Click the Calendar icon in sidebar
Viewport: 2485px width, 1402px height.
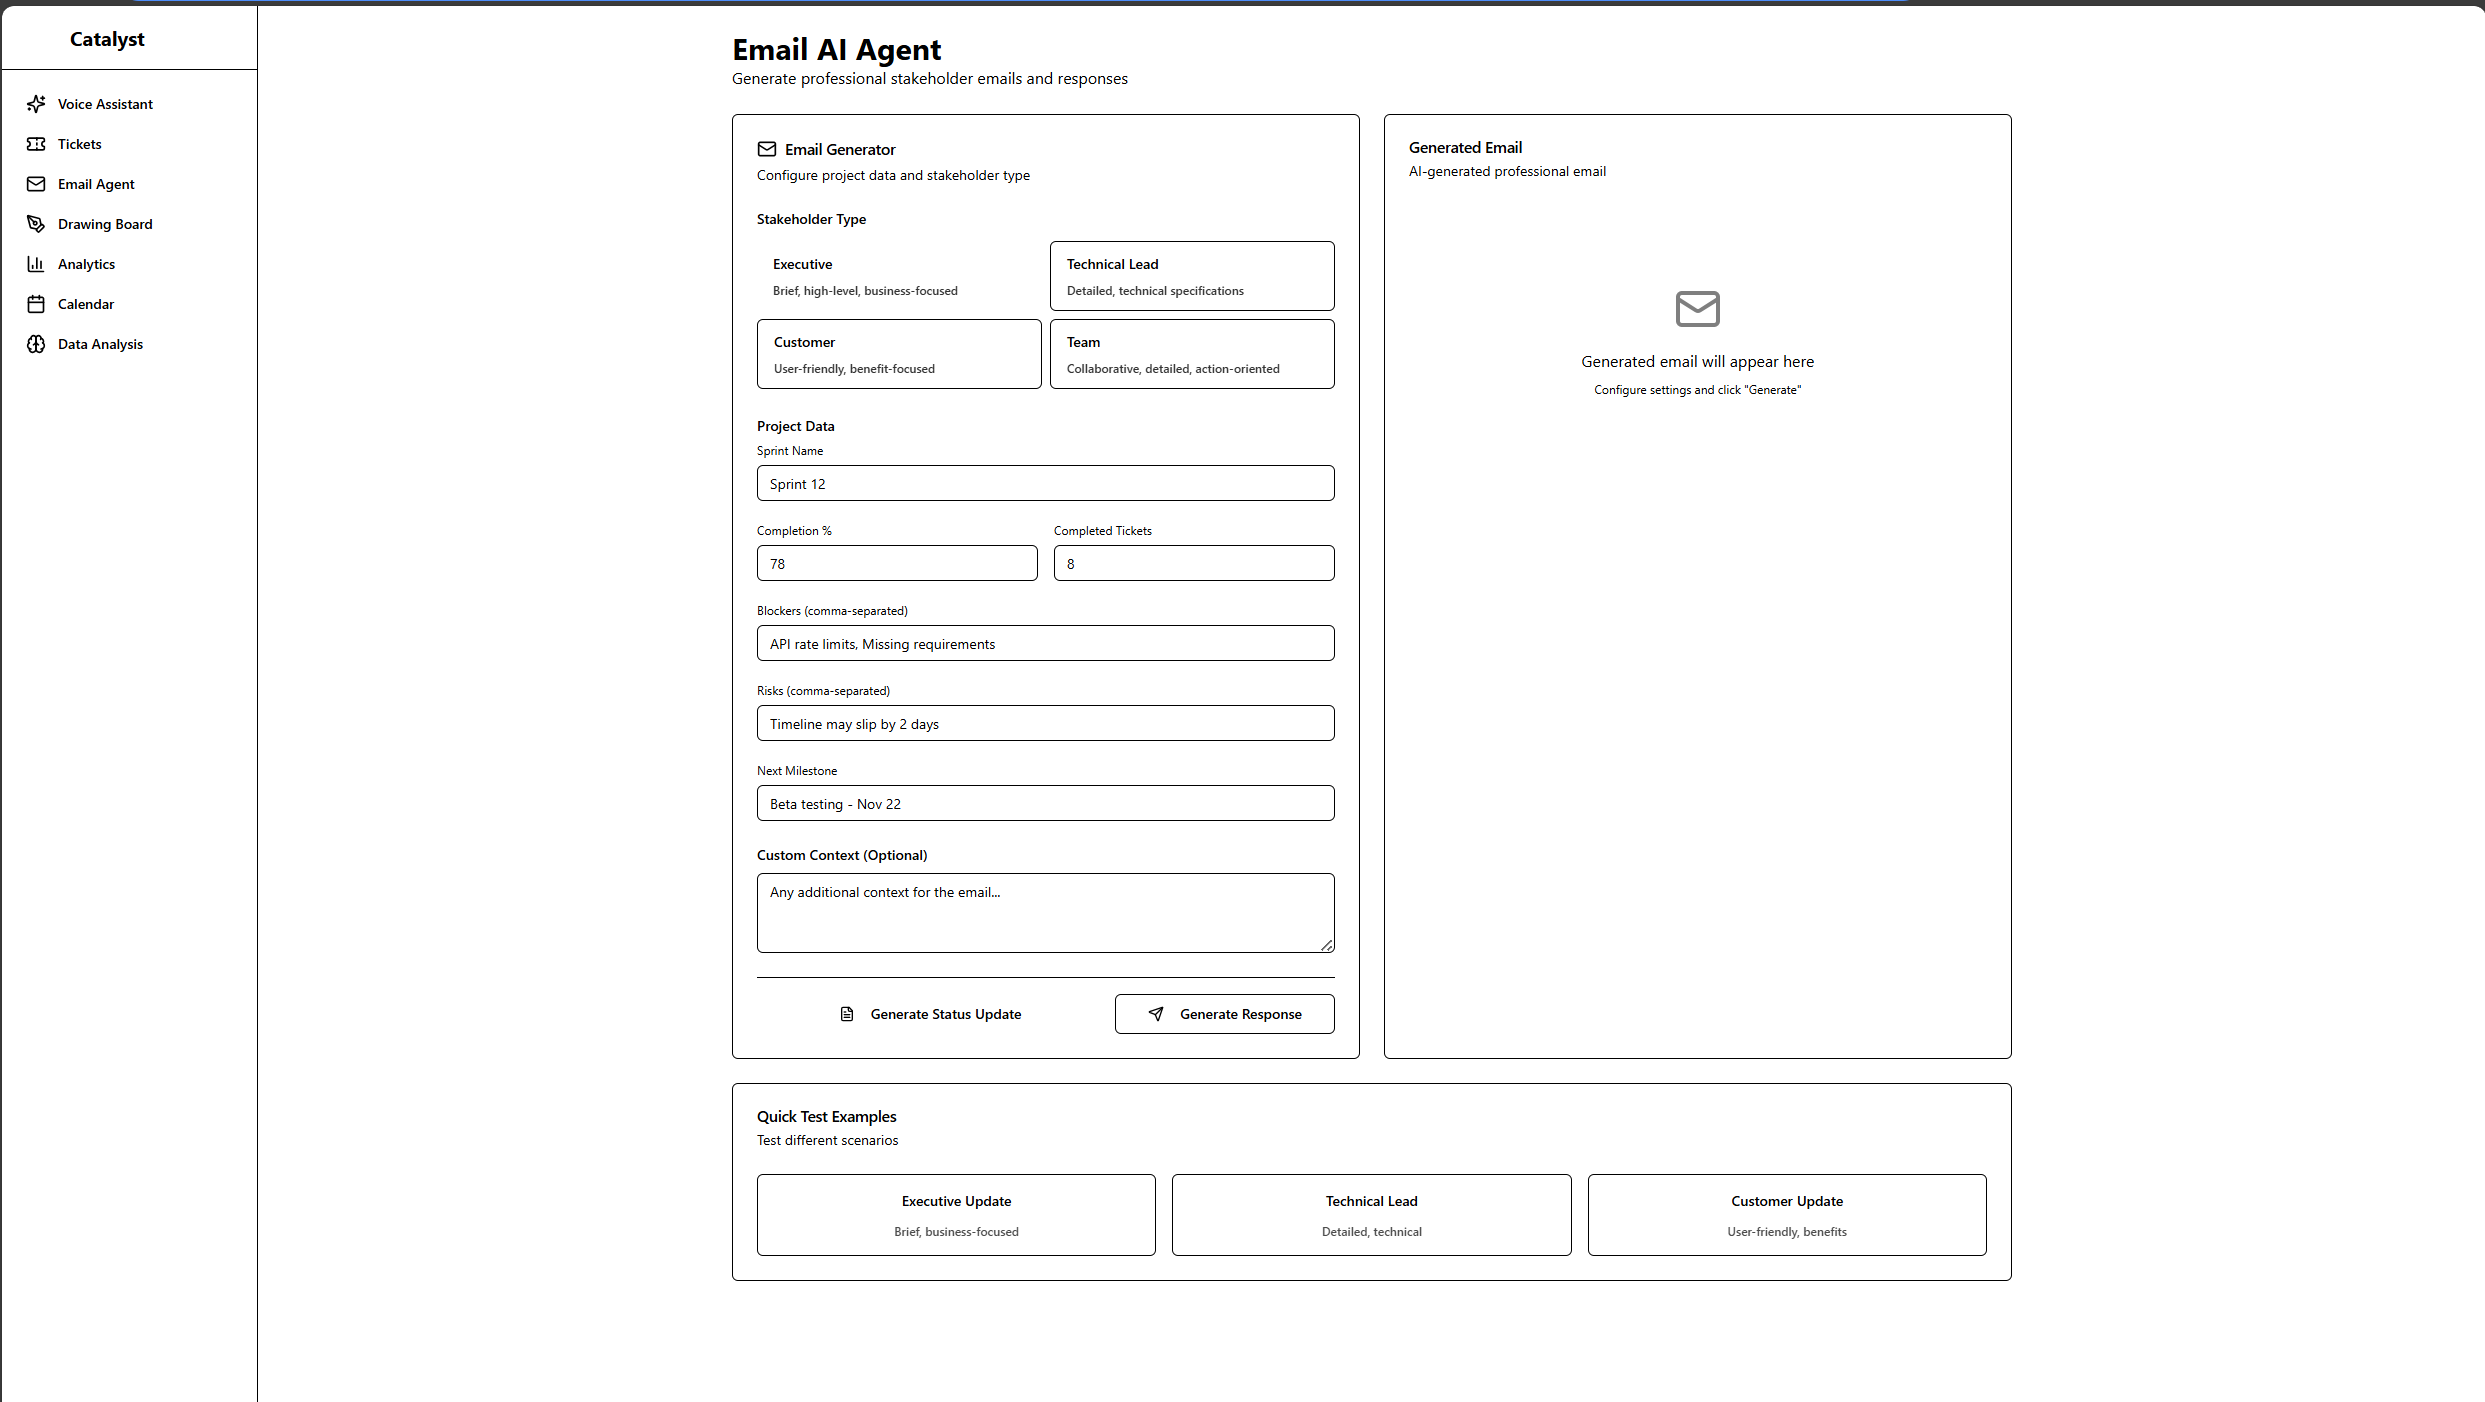click(x=36, y=304)
